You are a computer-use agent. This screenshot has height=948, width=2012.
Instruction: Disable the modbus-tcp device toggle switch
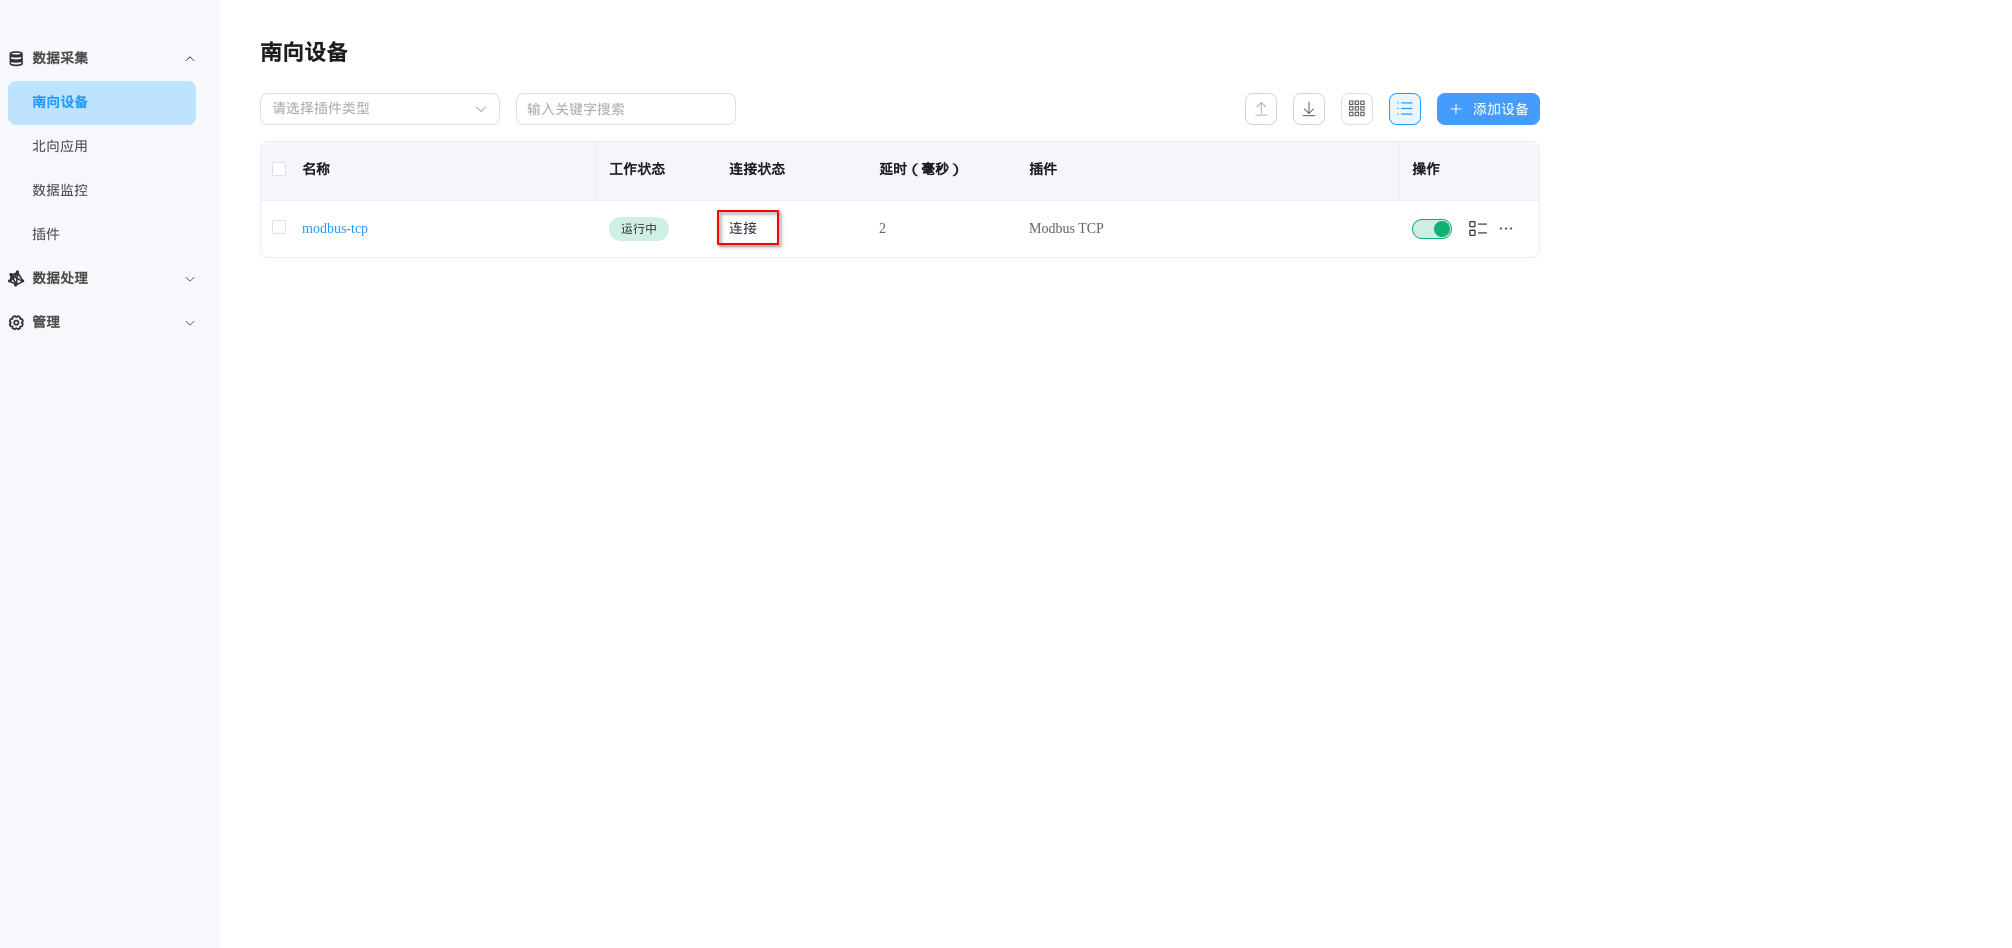coord(1431,228)
